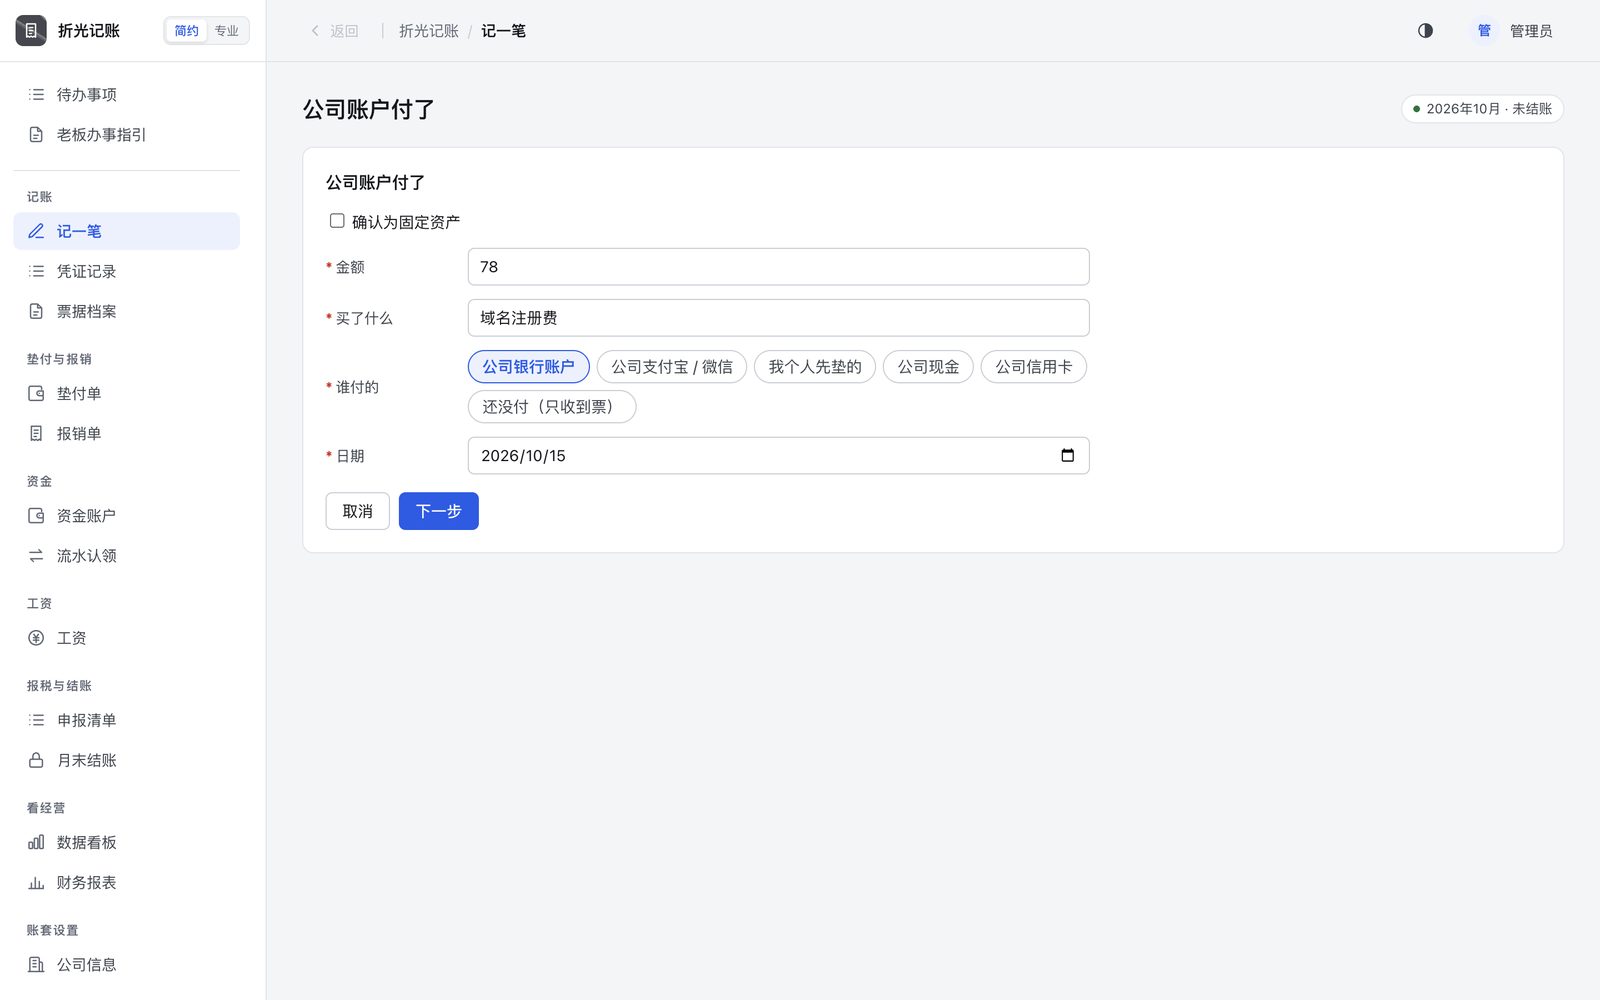Click the 折光记账 app logo icon
This screenshot has height=1000, width=1600.
[x=31, y=31]
